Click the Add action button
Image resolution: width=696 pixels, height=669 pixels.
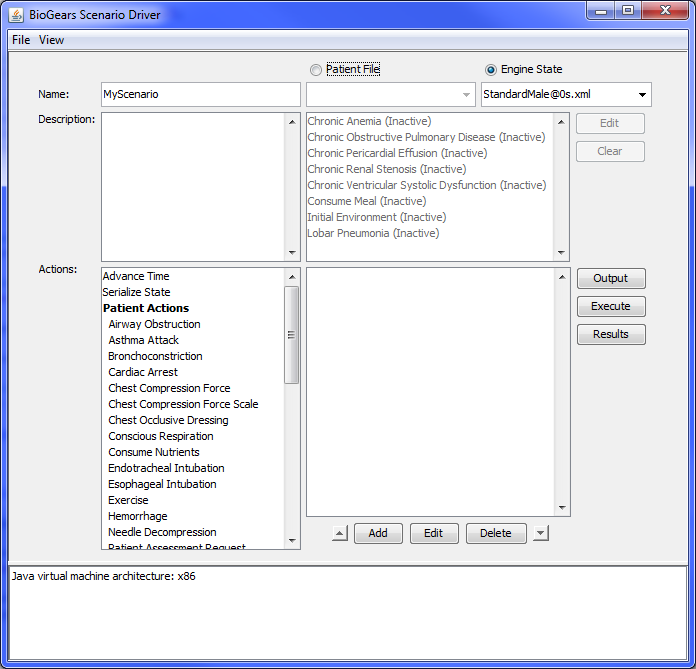(x=378, y=533)
